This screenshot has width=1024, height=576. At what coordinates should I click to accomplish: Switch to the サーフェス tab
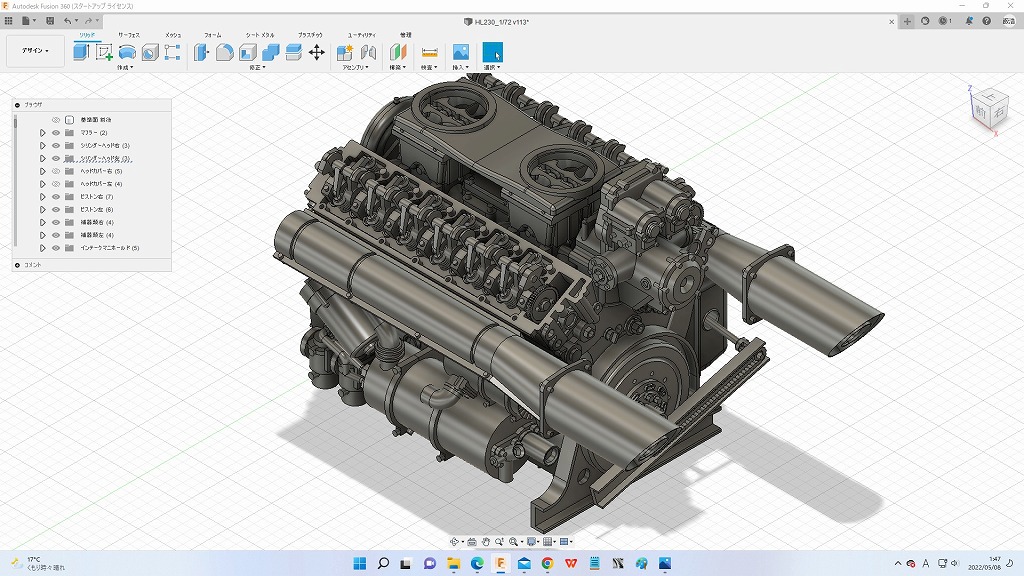click(129, 35)
